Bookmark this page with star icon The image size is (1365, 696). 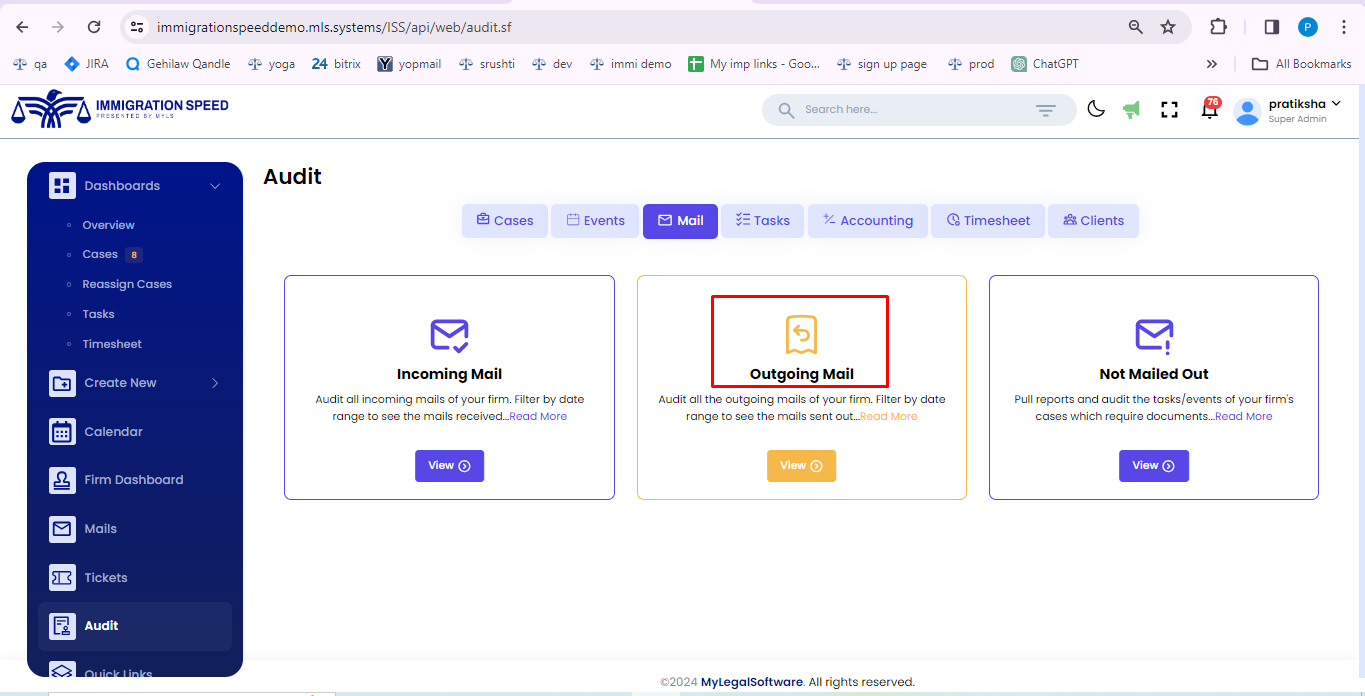click(1168, 27)
